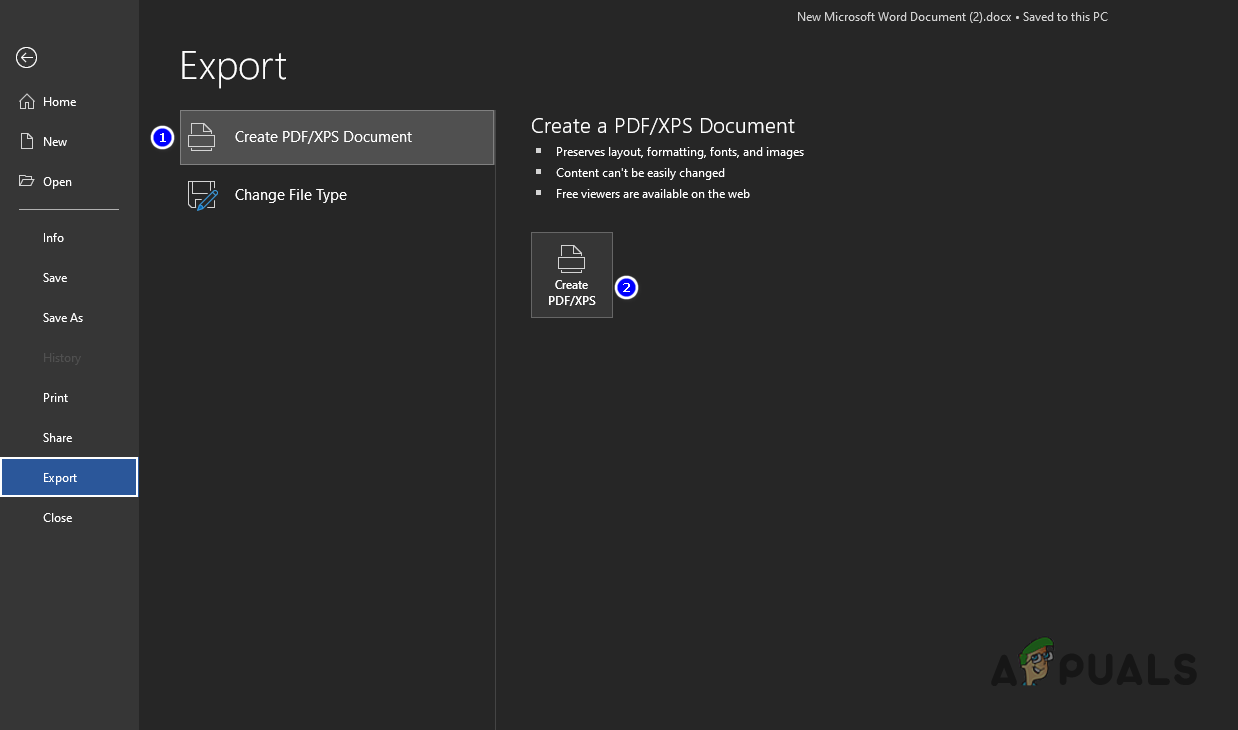
Task: Click the text 'Preserves layout, formatting, fonts, and images'
Action: pos(680,152)
